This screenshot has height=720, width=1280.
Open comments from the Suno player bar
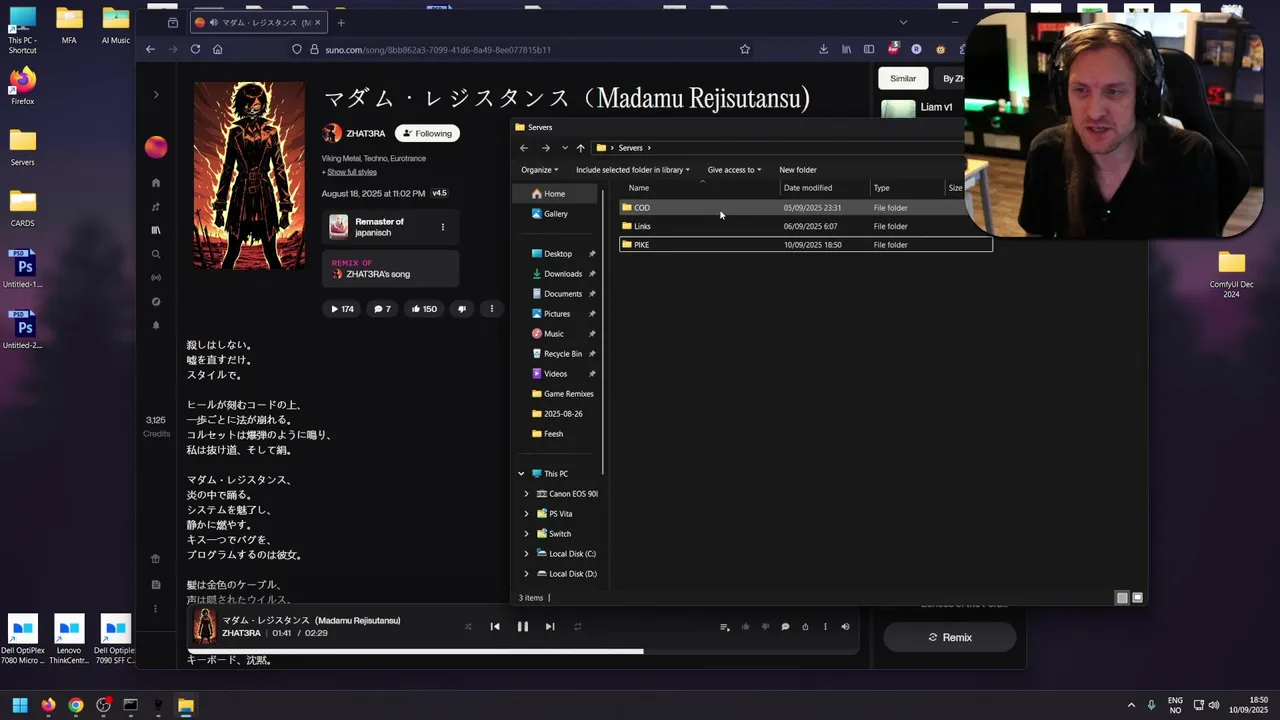[x=785, y=627]
